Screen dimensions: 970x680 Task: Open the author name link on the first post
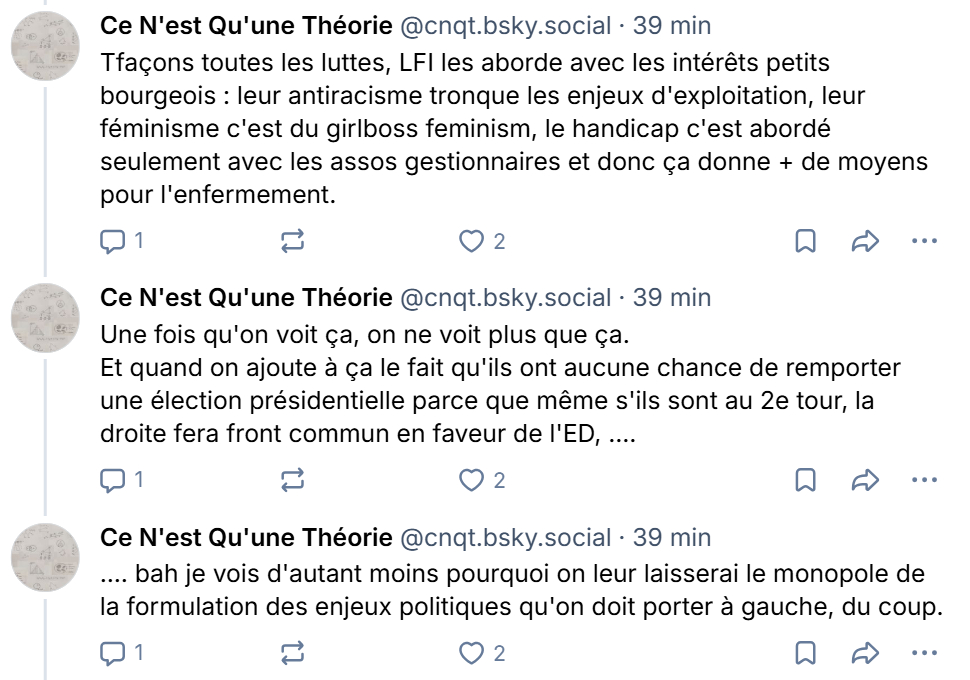click(x=246, y=27)
